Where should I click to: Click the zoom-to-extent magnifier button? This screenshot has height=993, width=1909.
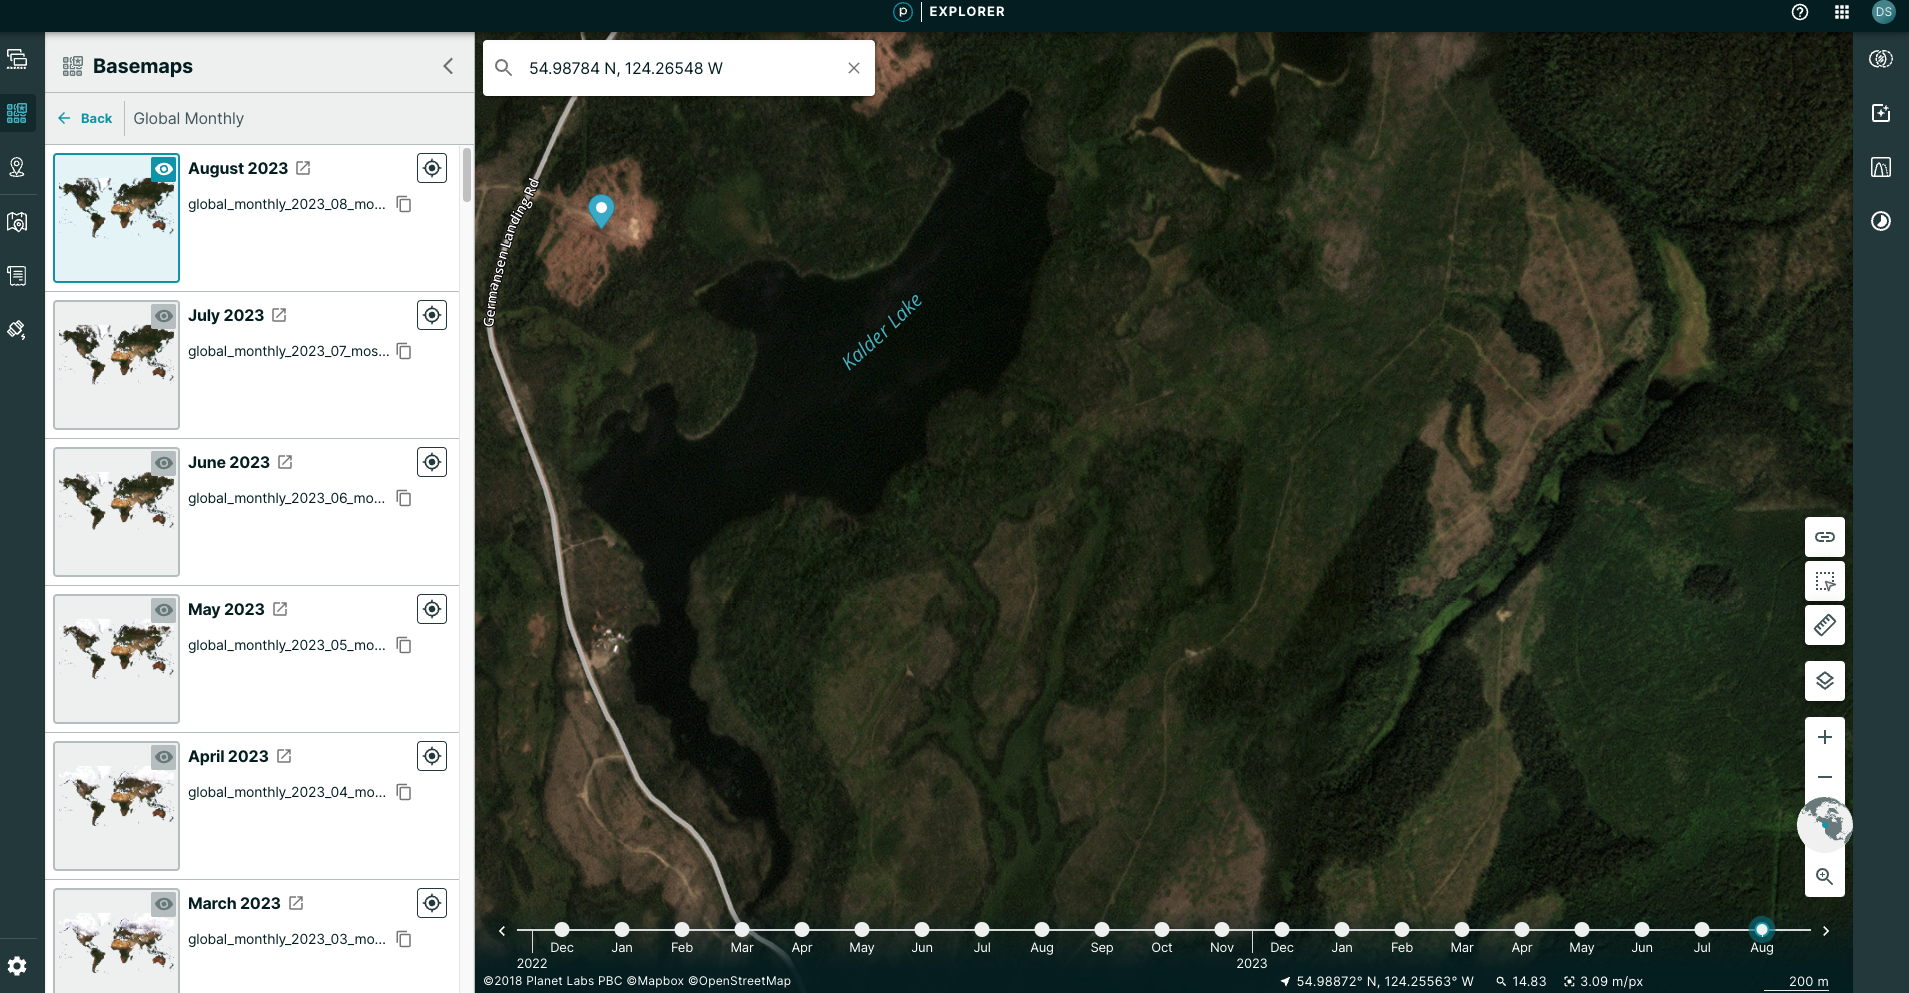(x=1825, y=877)
